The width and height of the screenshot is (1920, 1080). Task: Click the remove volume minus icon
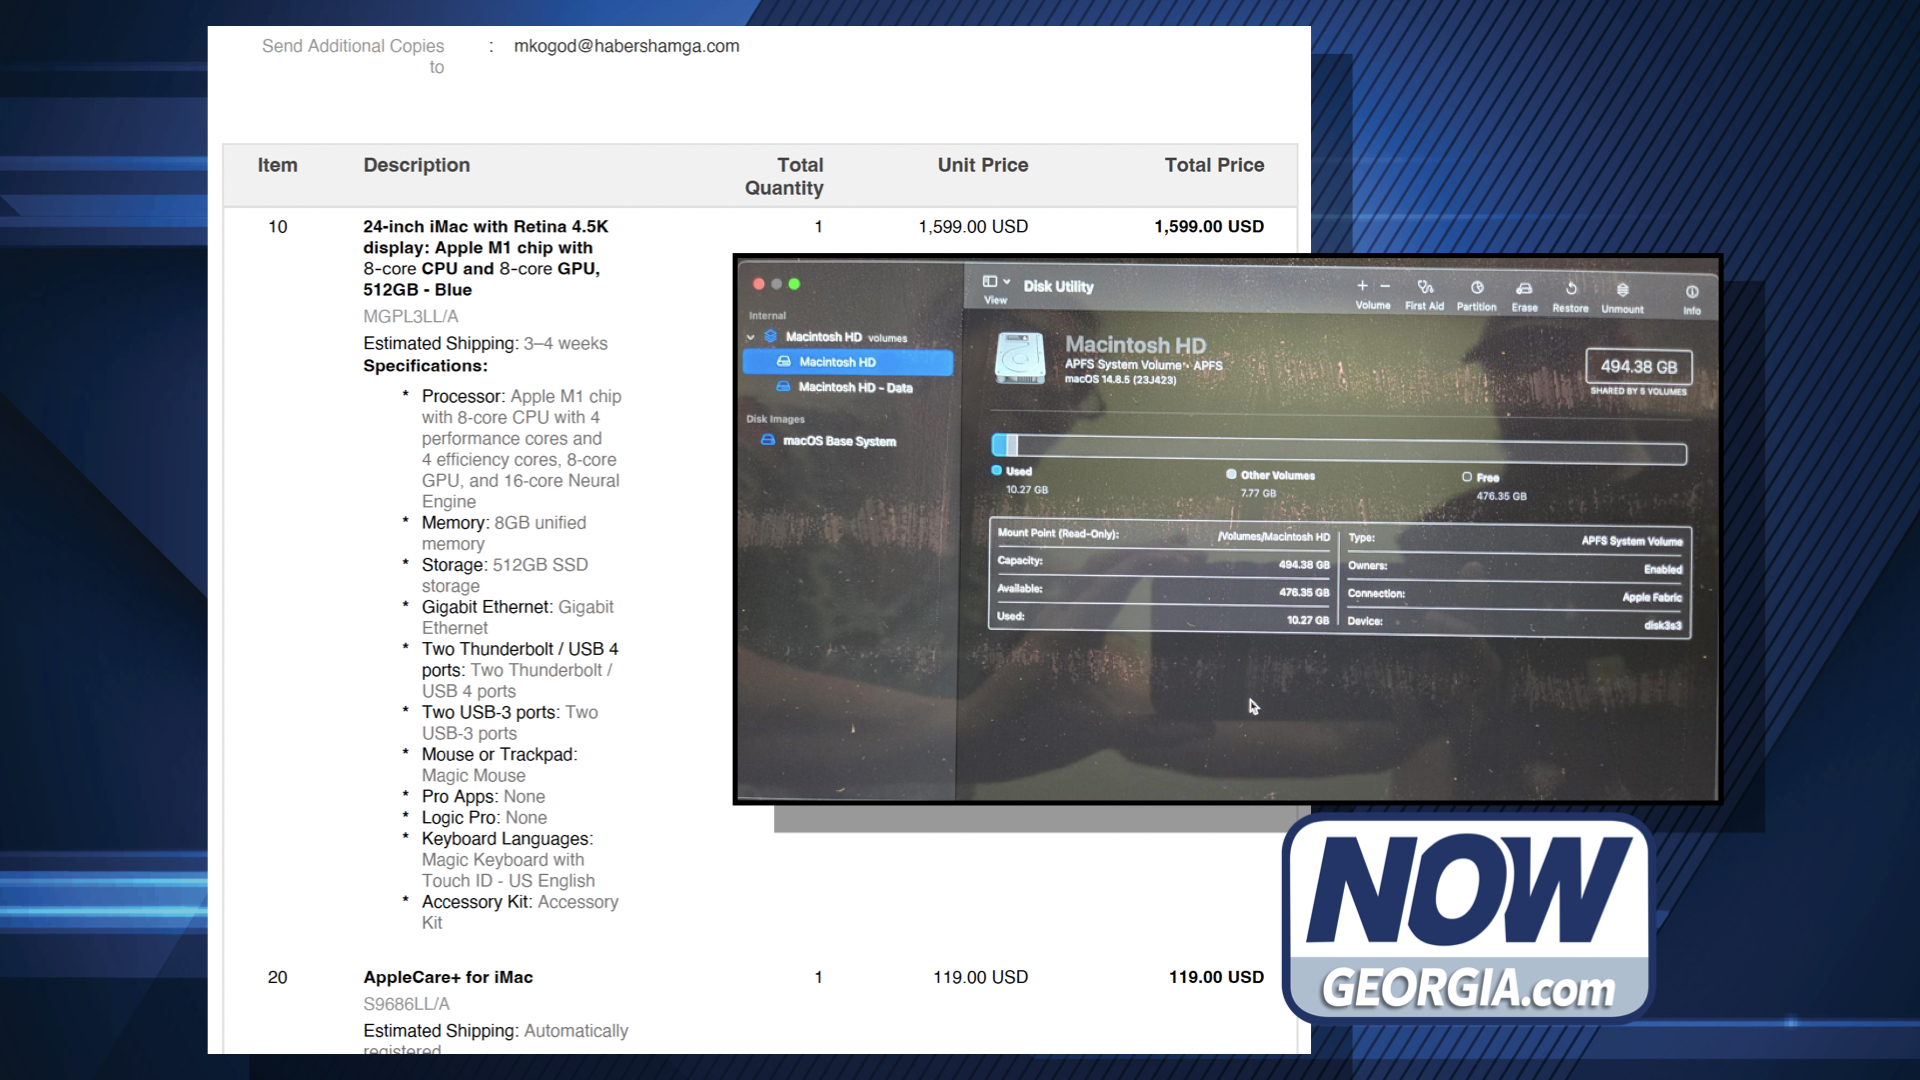(1385, 286)
